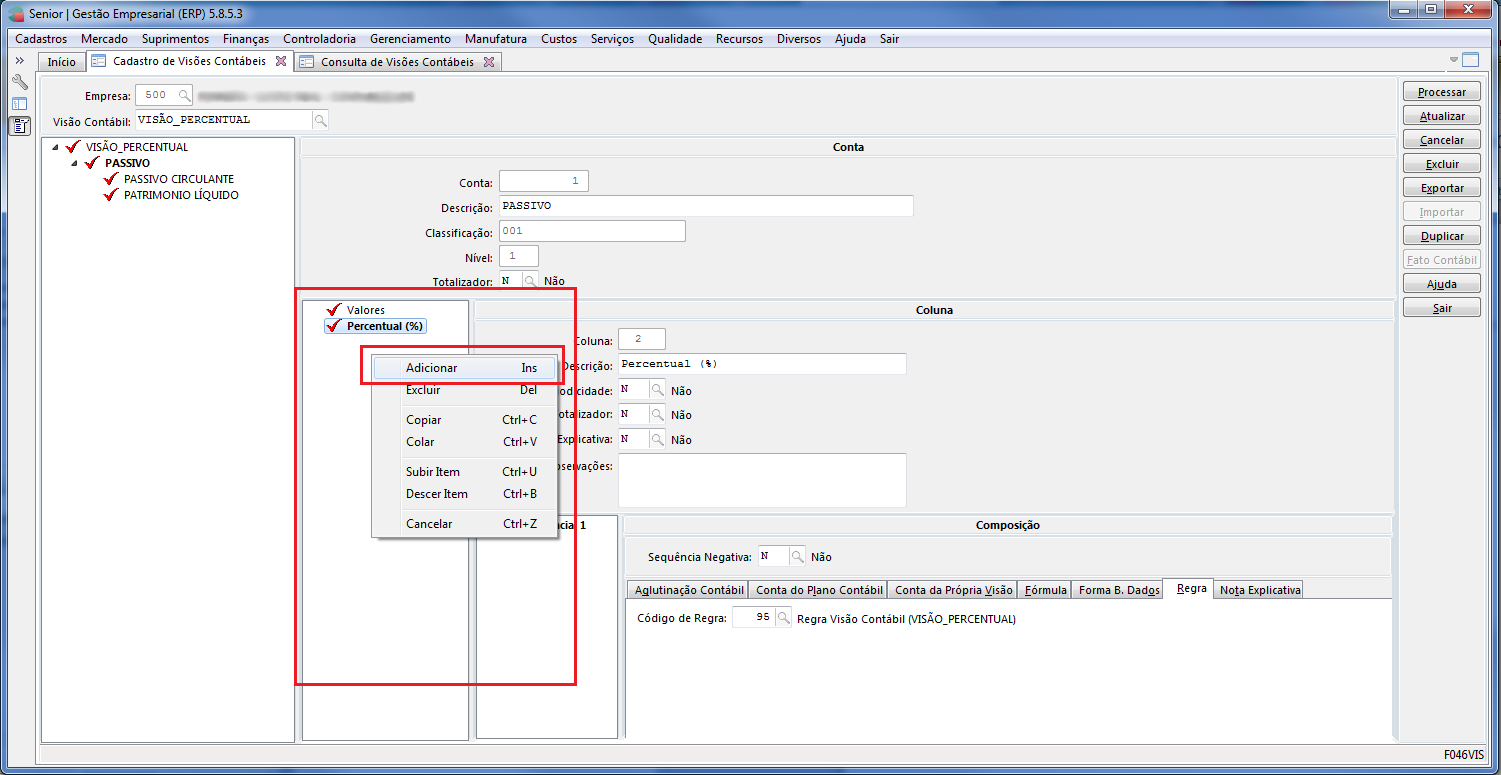This screenshot has height=775, width=1501.
Task: Click the maximize panel icon at top right
Action: tap(1470, 60)
